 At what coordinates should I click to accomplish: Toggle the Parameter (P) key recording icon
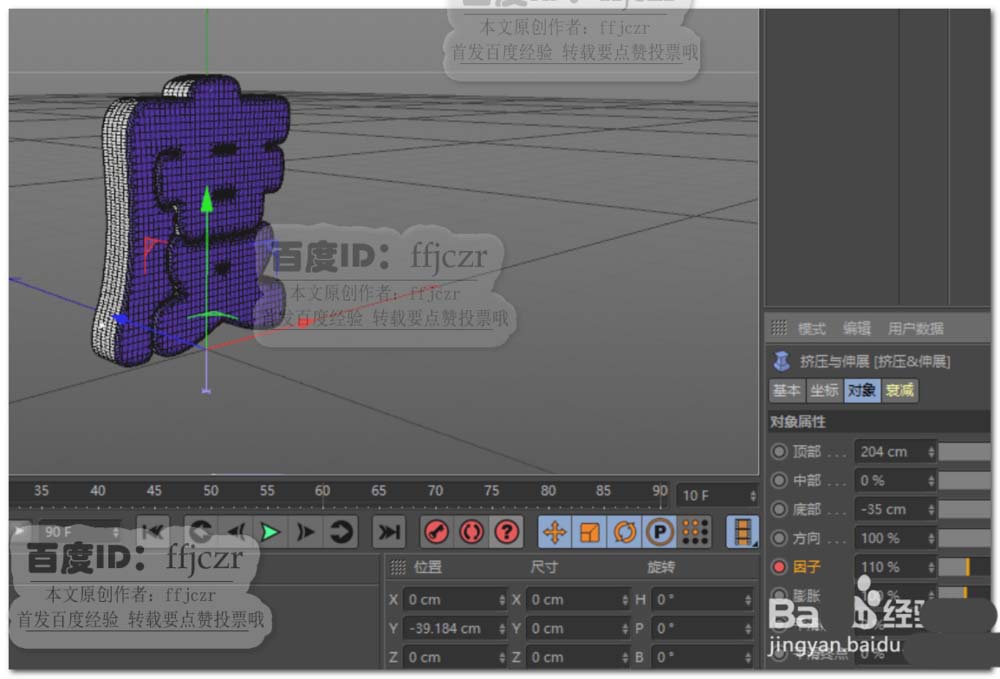pyautogui.click(x=659, y=533)
